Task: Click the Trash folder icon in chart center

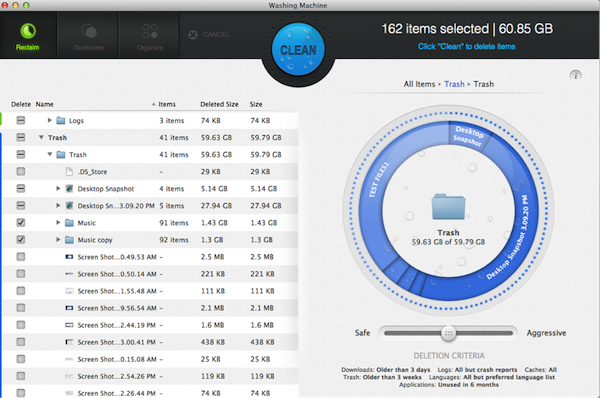Action: click(448, 207)
